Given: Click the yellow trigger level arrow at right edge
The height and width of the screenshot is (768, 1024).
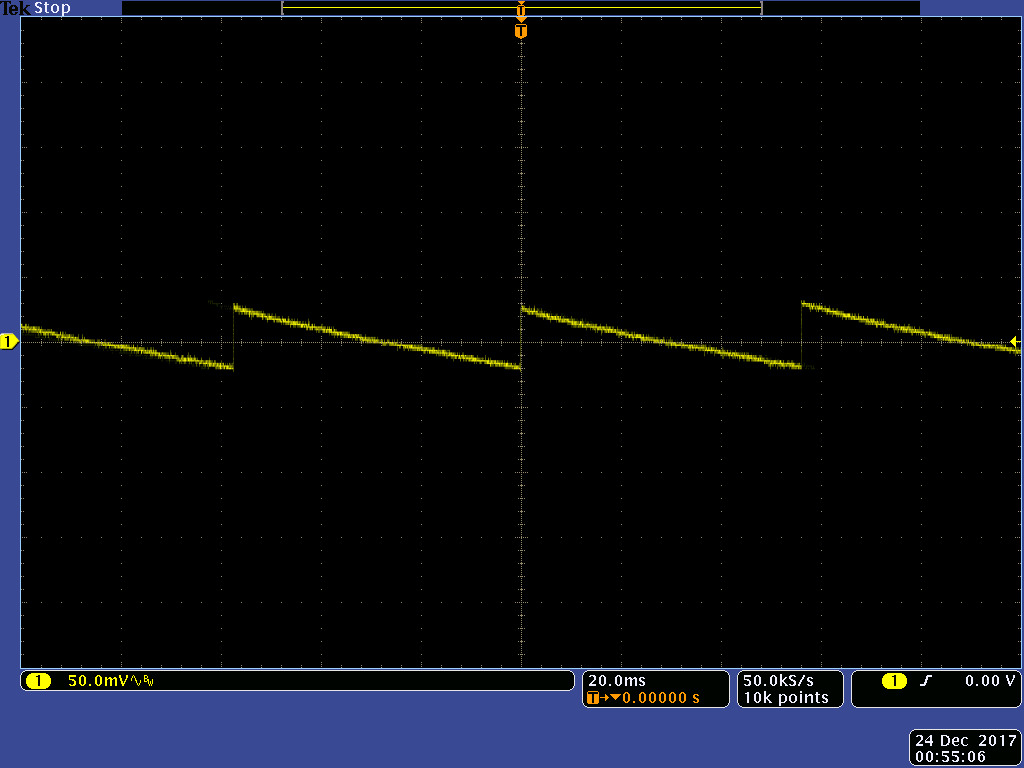Looking at the screenshot, I should (1014, 342).
